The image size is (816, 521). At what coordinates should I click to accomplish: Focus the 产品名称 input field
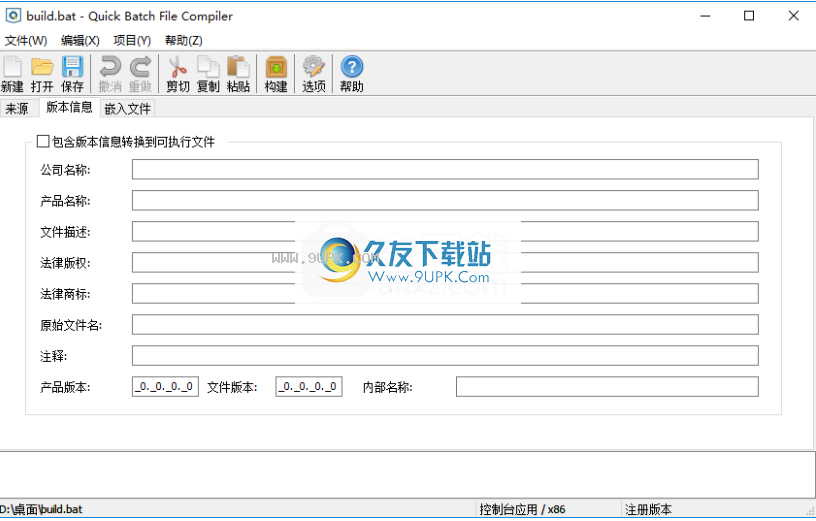pos(445,200)
